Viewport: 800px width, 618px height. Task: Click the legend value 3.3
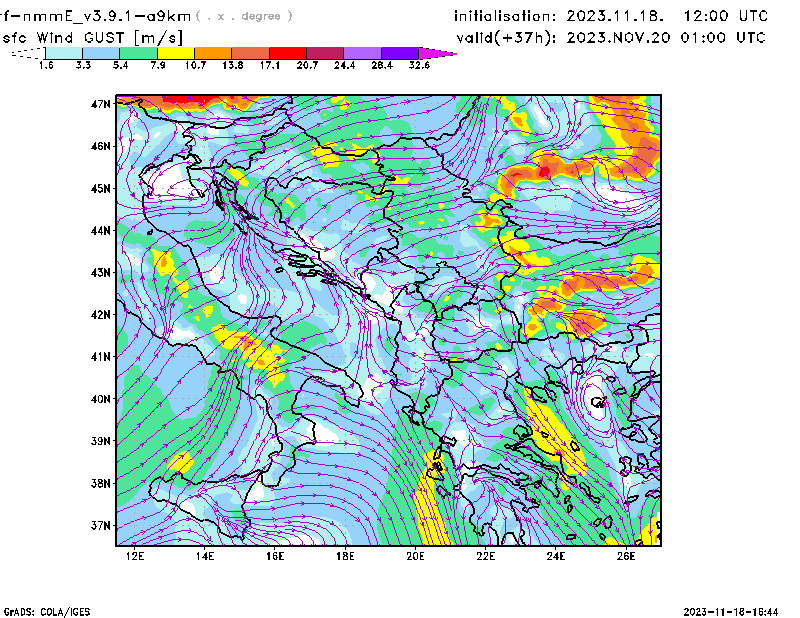pos(83,65)
